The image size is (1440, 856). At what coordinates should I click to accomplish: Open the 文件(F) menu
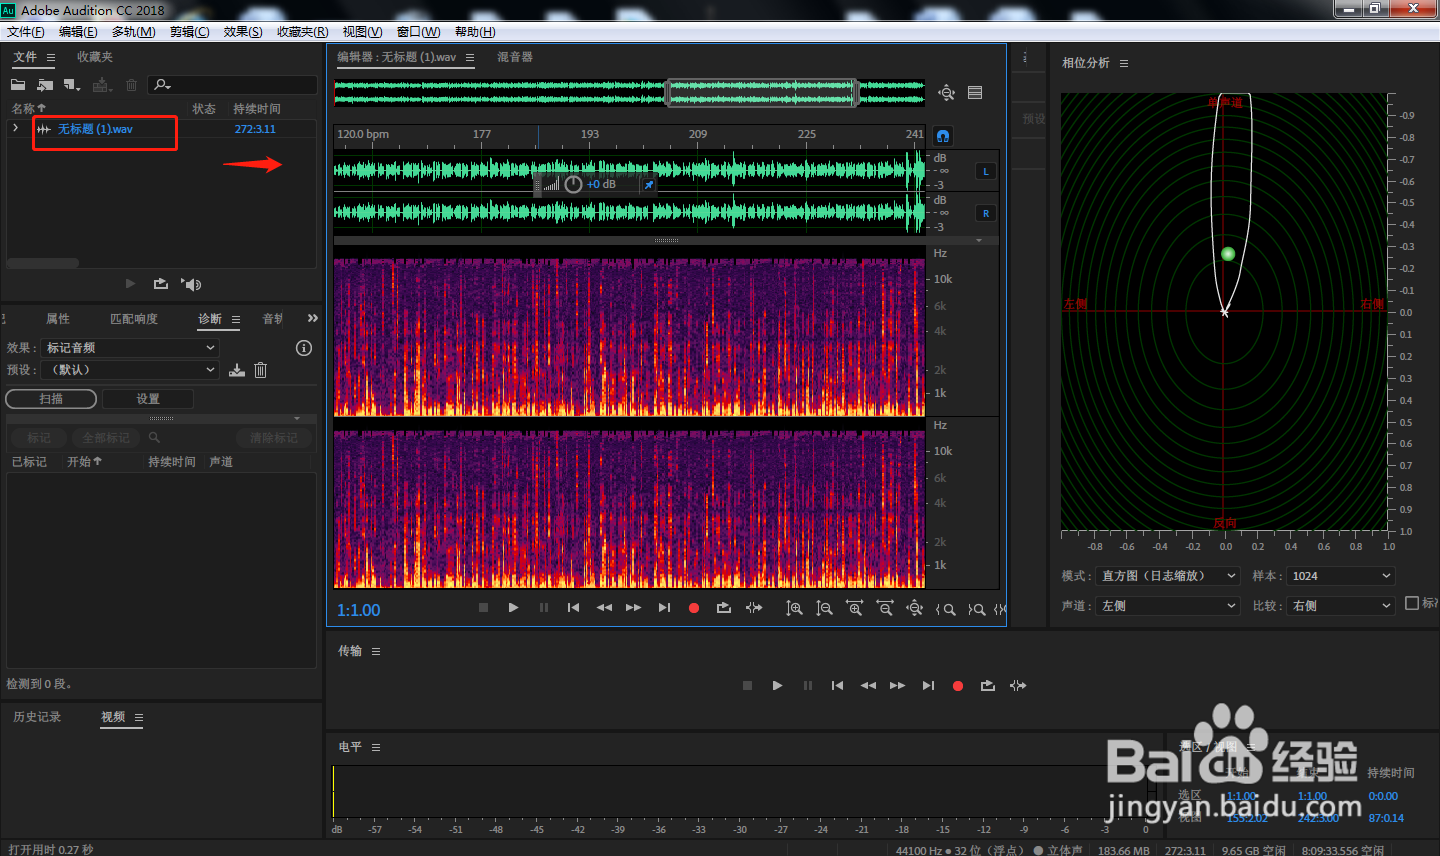(26, 32)
